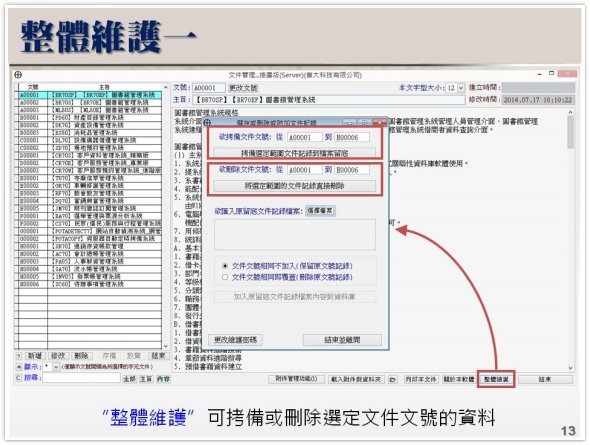Click the 新增 button under document list
The height and width of the screenshot is (445, 590).
(35, 355)
